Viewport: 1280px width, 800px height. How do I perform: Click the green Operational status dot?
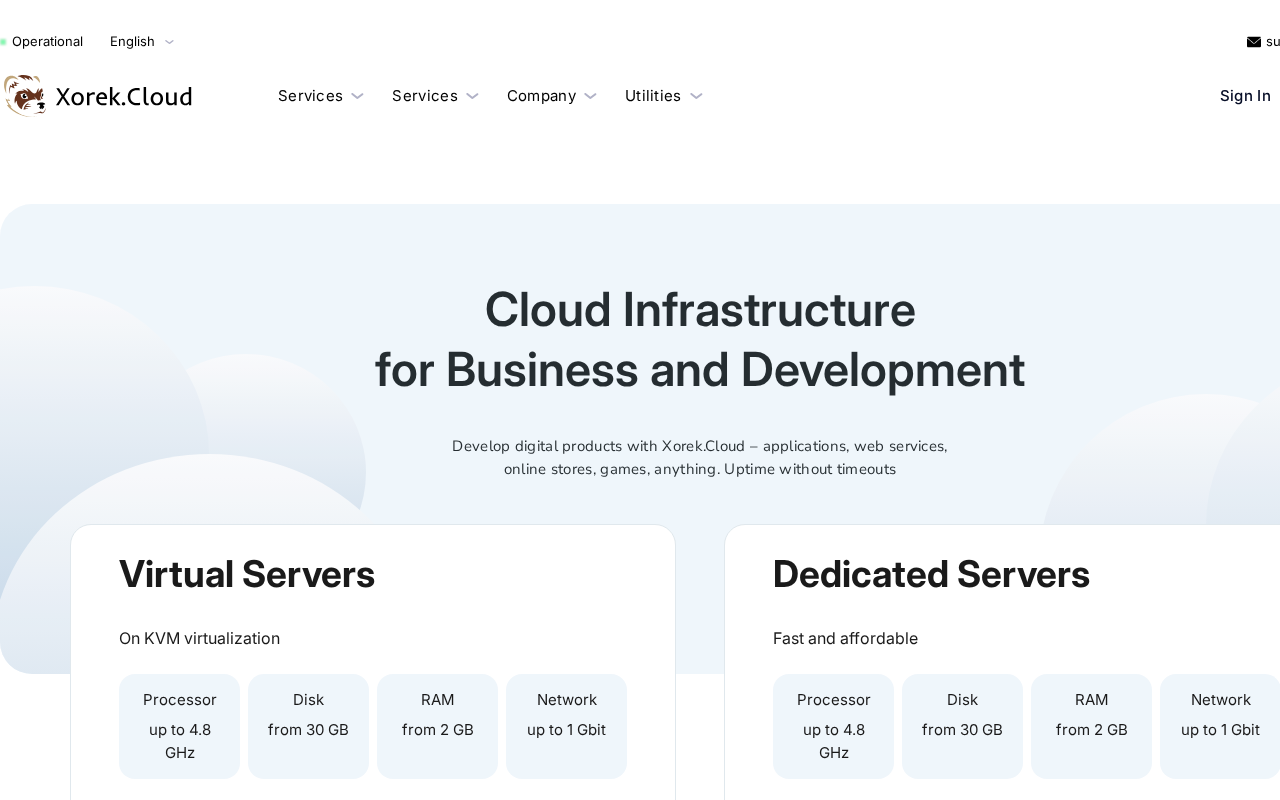pos(4,42)
